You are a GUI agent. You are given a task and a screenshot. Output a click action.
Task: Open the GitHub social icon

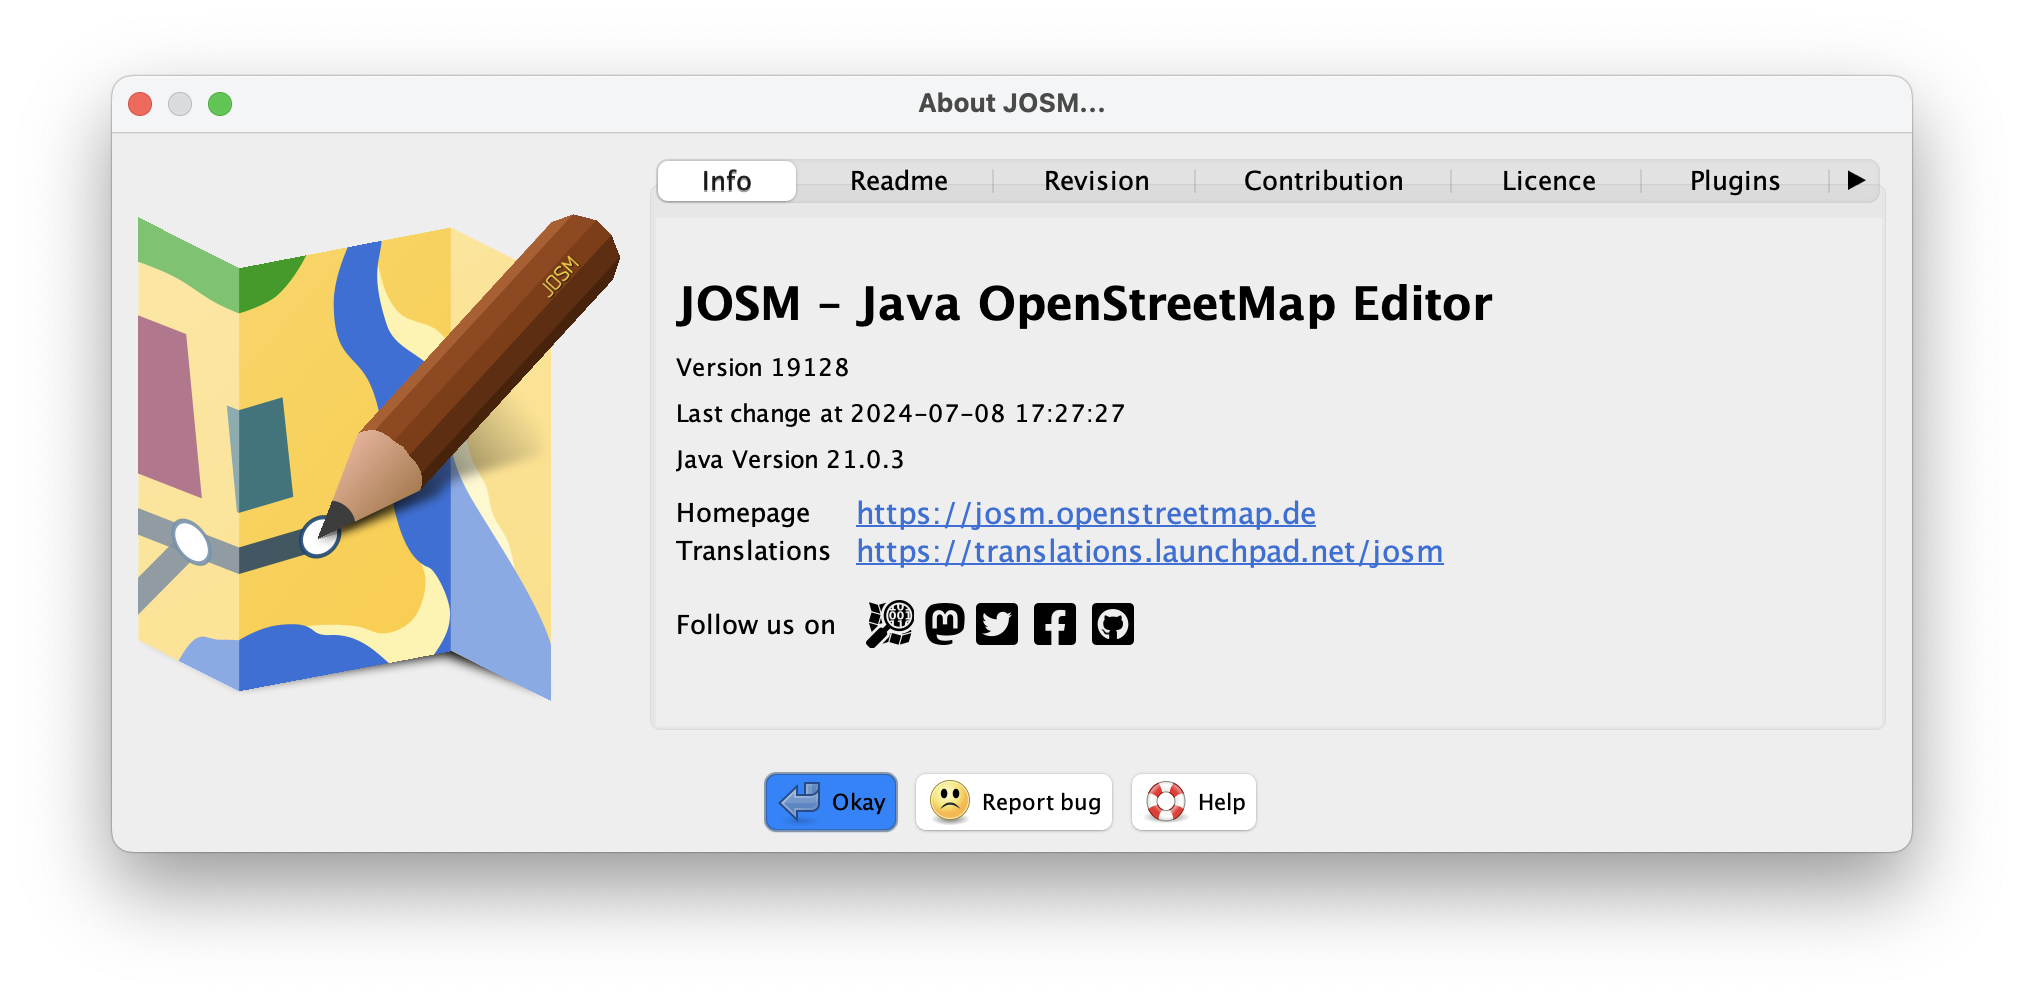click(x=1113, y=624)
